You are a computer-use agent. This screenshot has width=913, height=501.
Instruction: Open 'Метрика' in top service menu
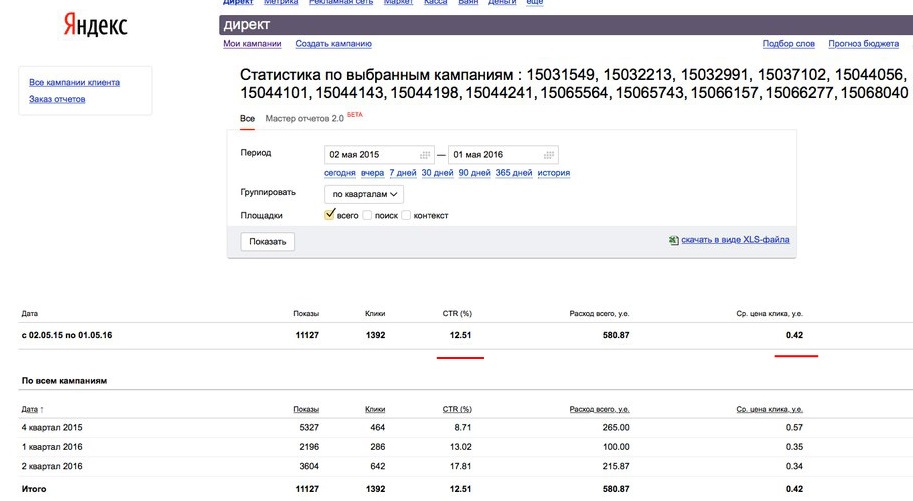(281, 2)
